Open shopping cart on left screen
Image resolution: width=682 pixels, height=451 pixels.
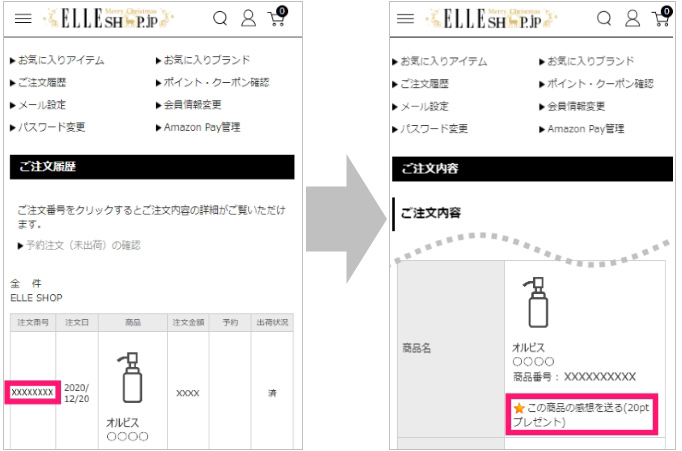pos(276,18)
